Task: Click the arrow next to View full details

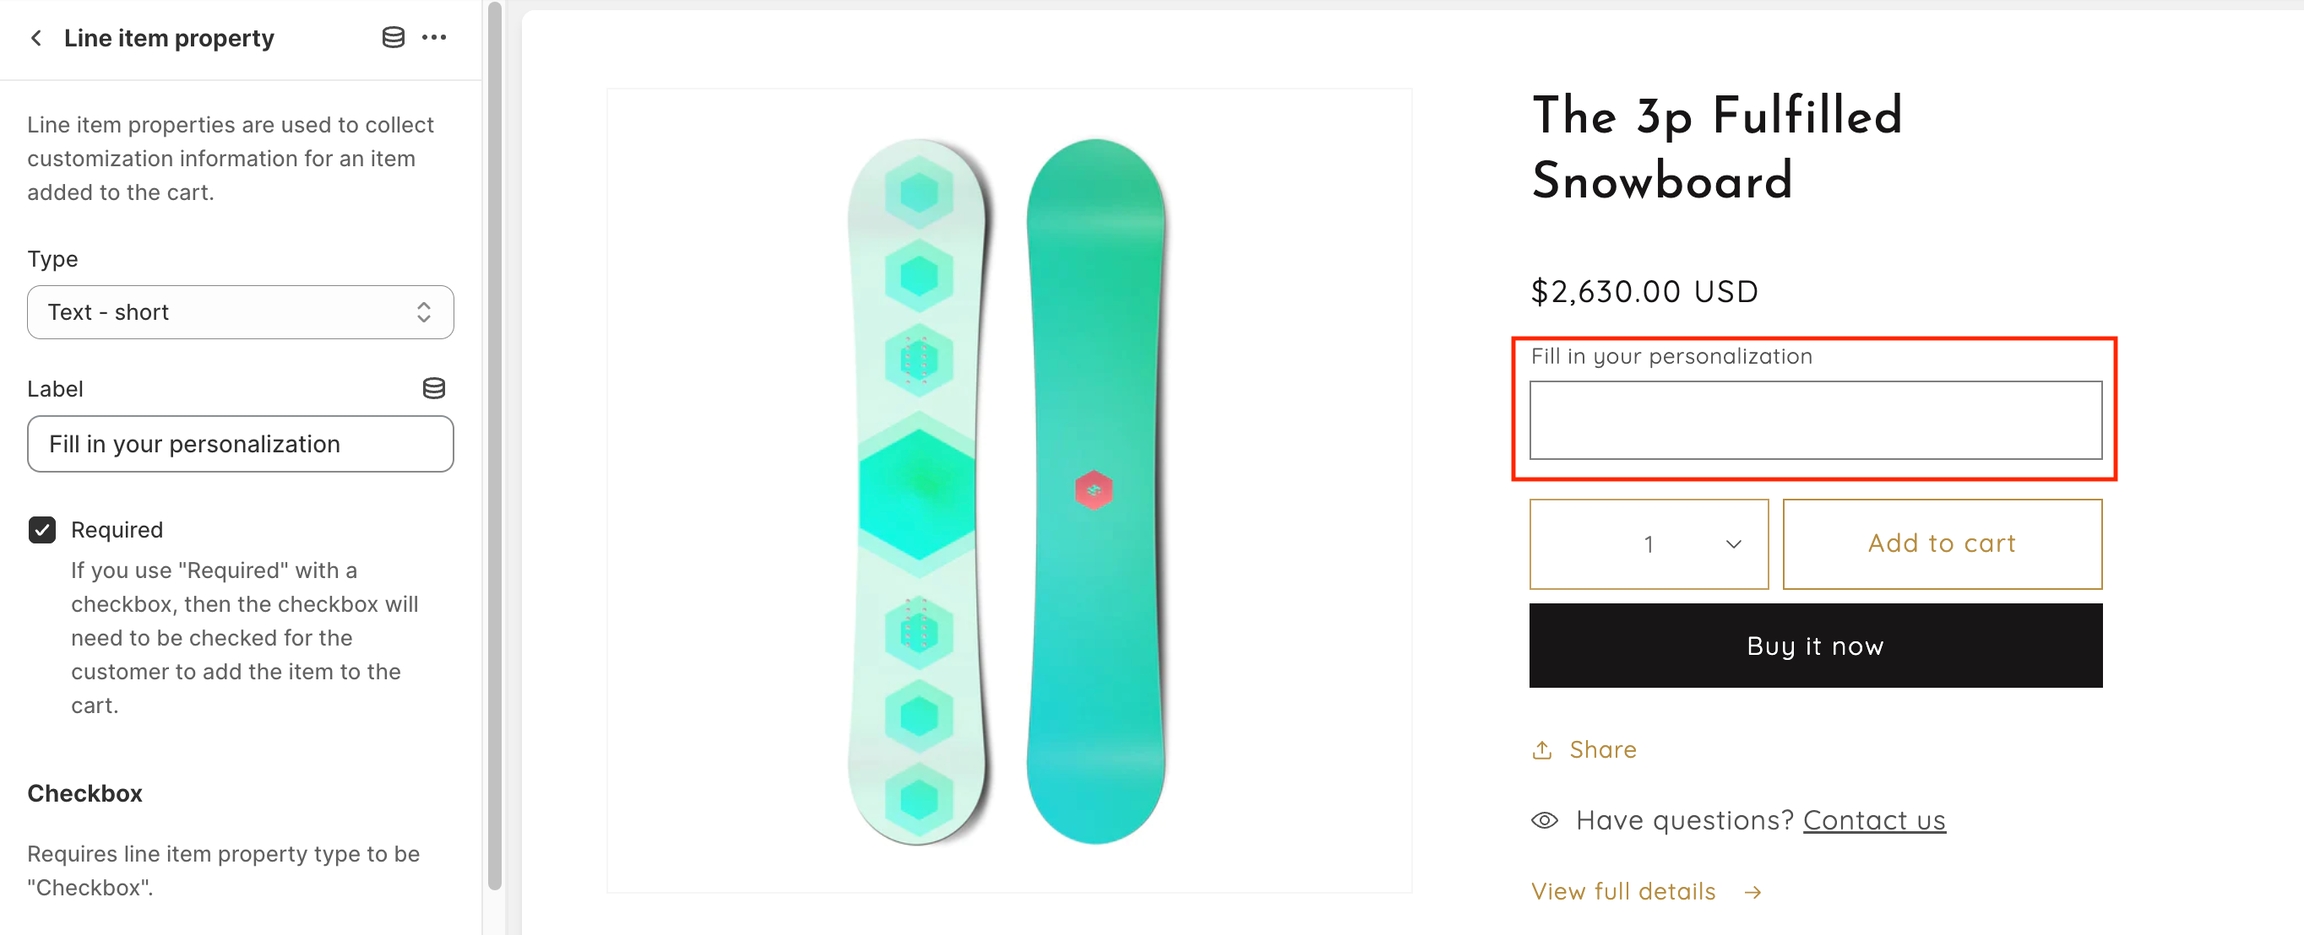Action: click(1752, 892)
